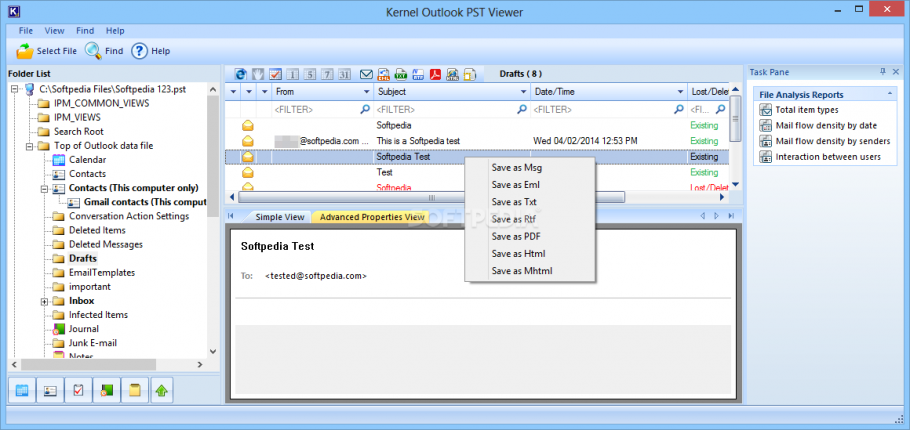Collapse the Contacts (This computer only) node
This screenshot has height=430, width=910.
click(44, 189)
